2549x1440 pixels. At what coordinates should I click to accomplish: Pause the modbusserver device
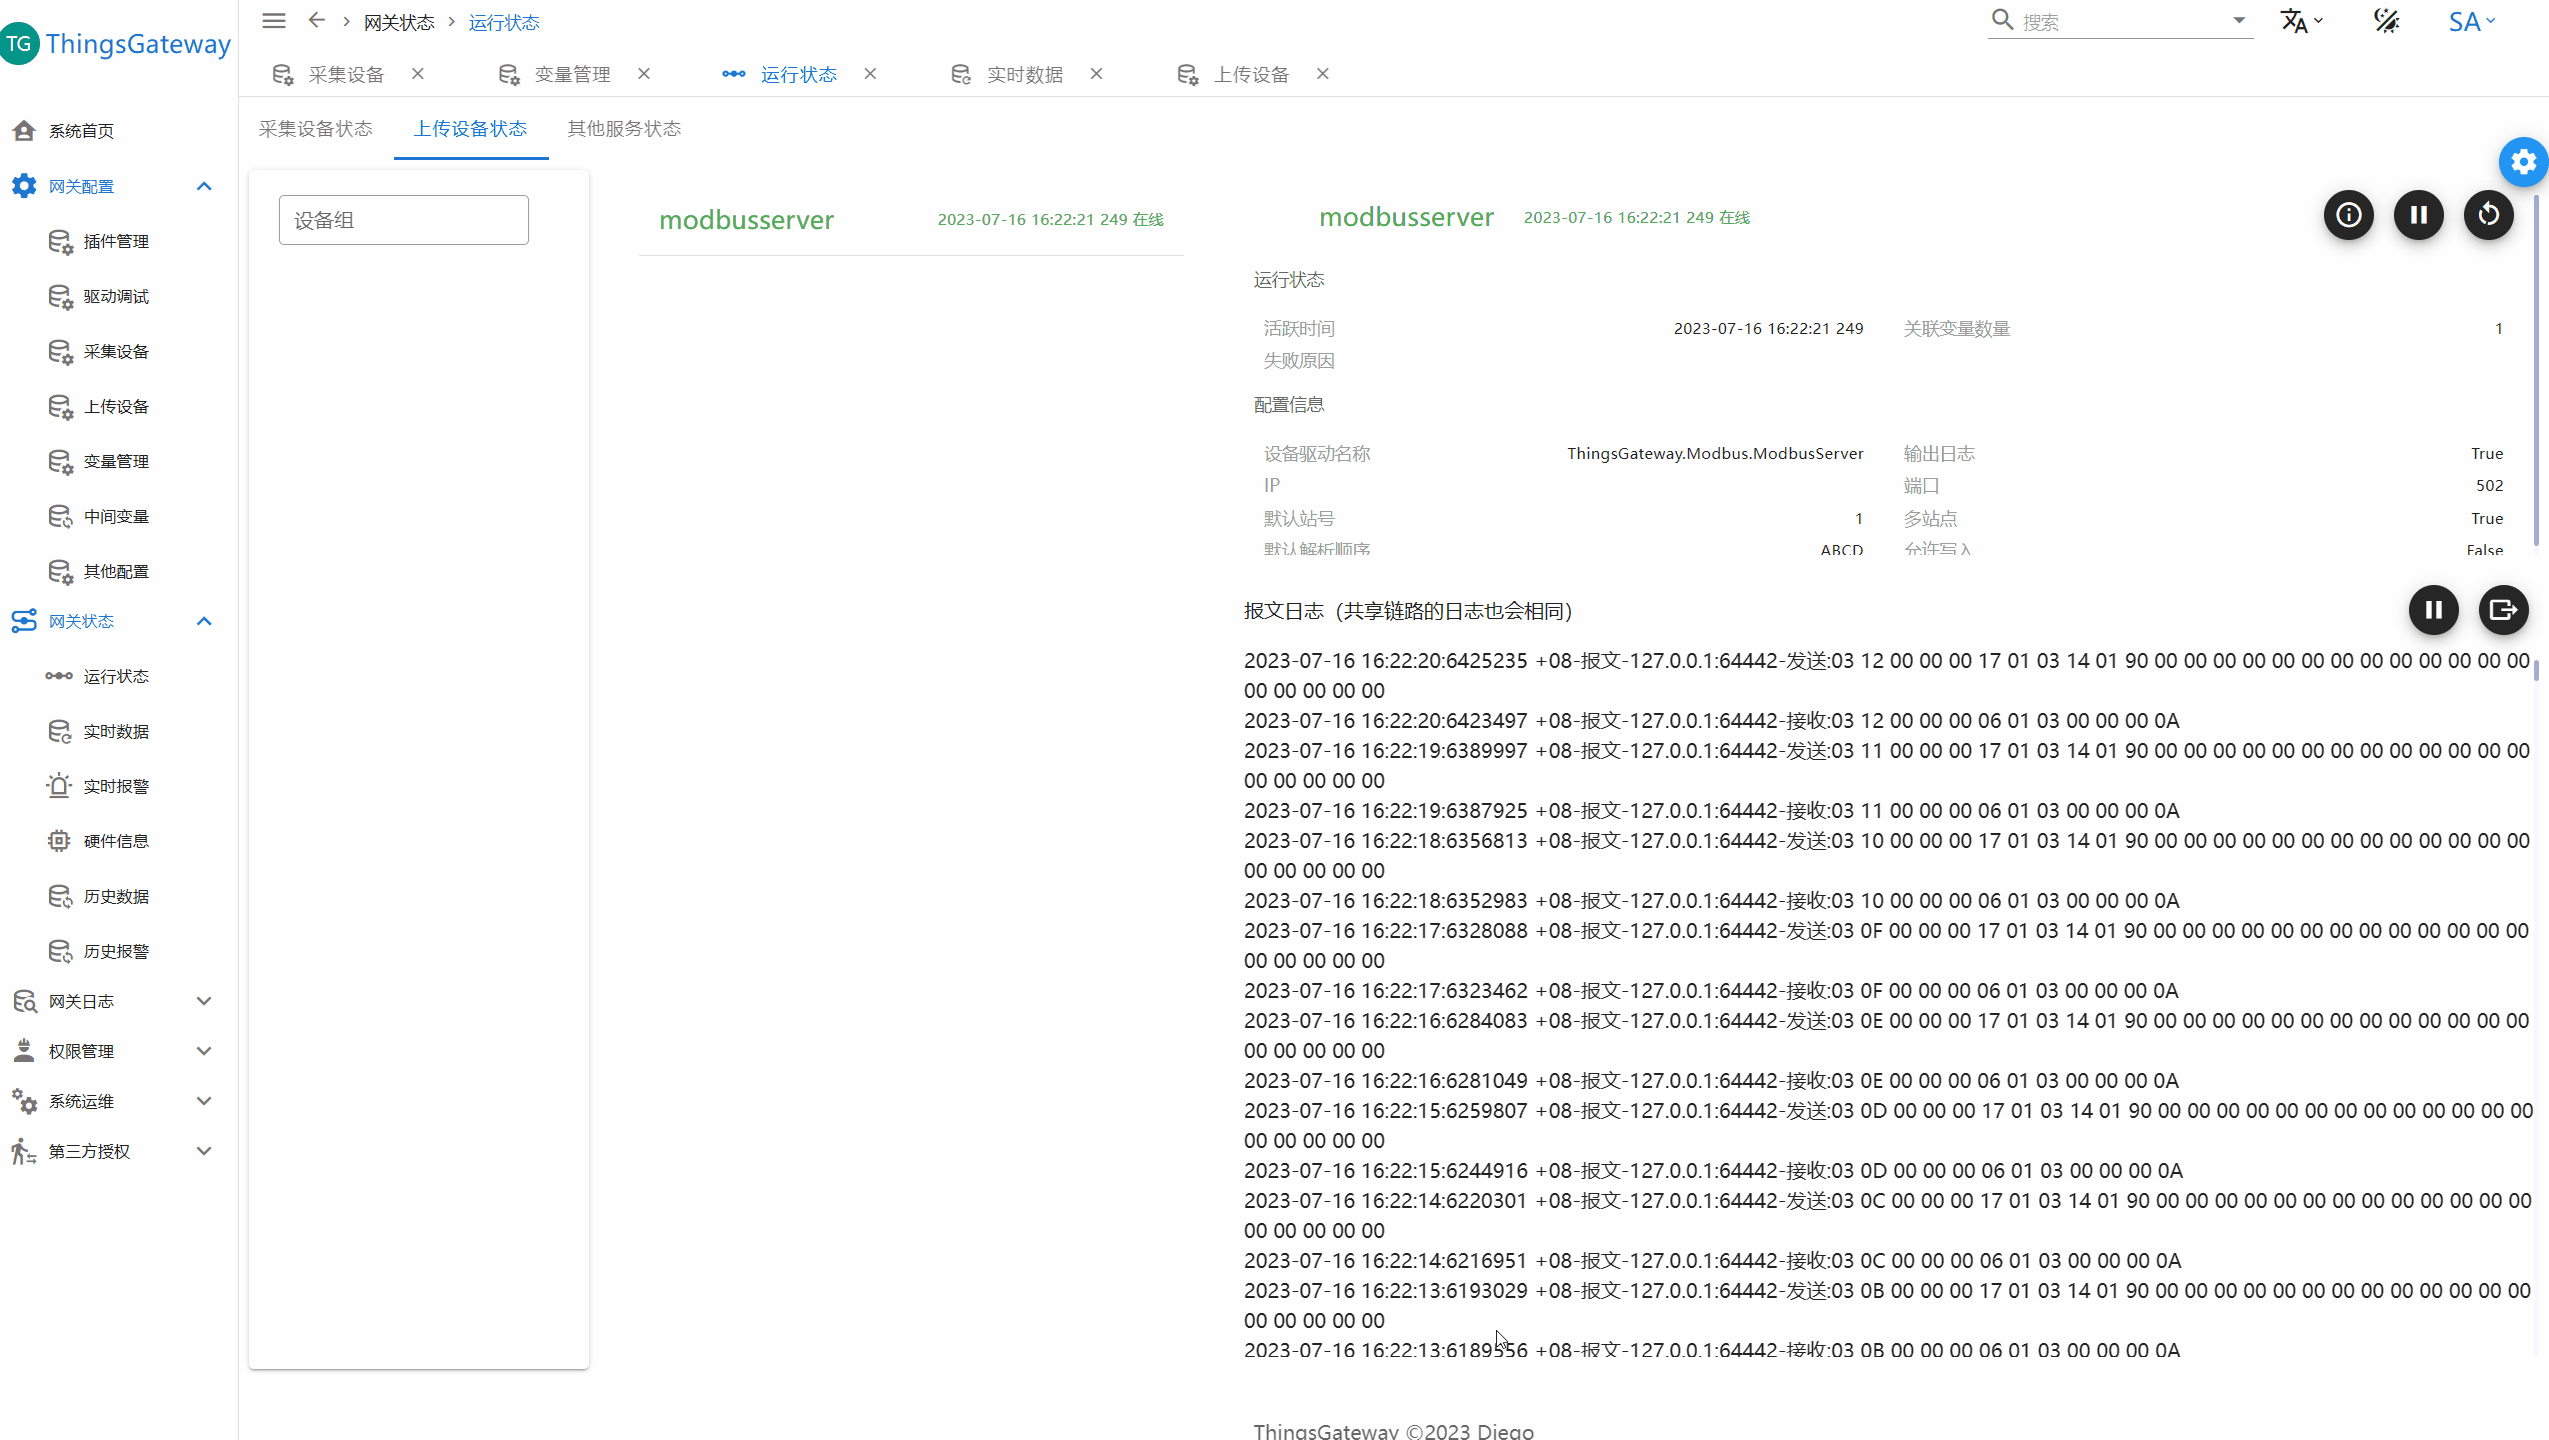click(2418, 215)
